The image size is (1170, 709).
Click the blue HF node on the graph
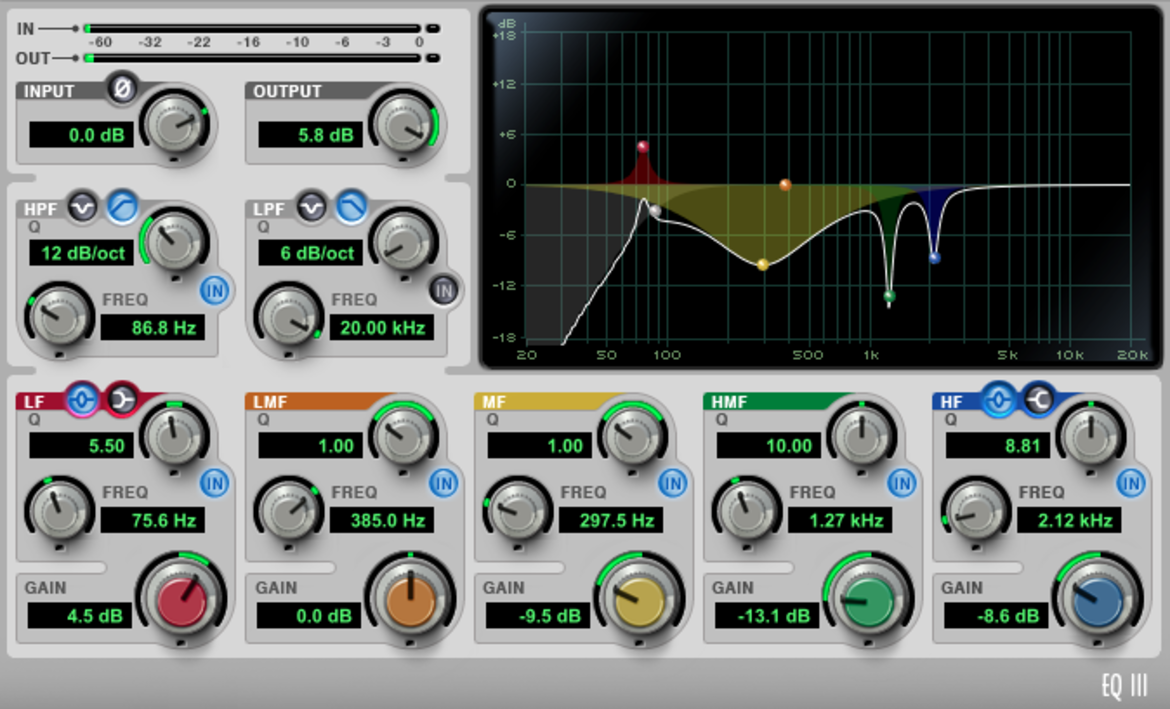[935, 258]
